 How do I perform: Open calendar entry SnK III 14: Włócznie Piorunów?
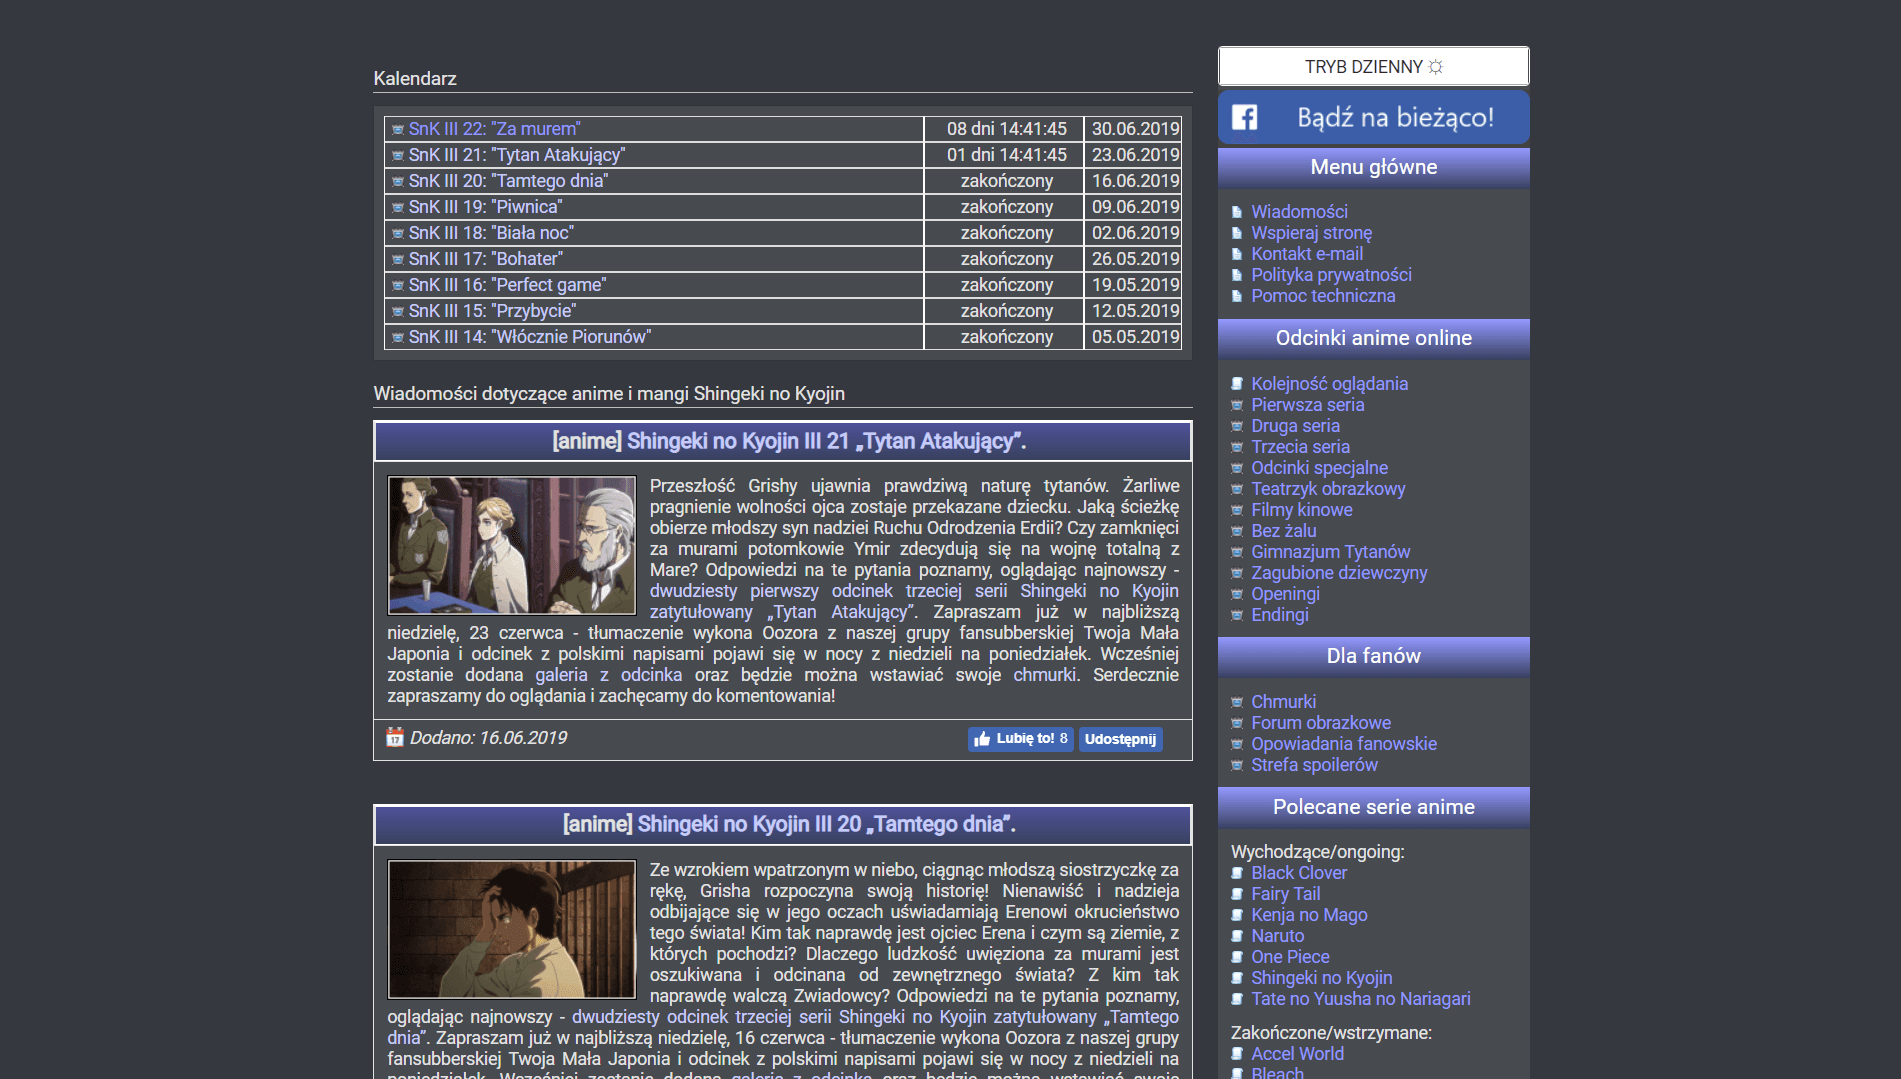pyautogui.click(x=530, y=337)
